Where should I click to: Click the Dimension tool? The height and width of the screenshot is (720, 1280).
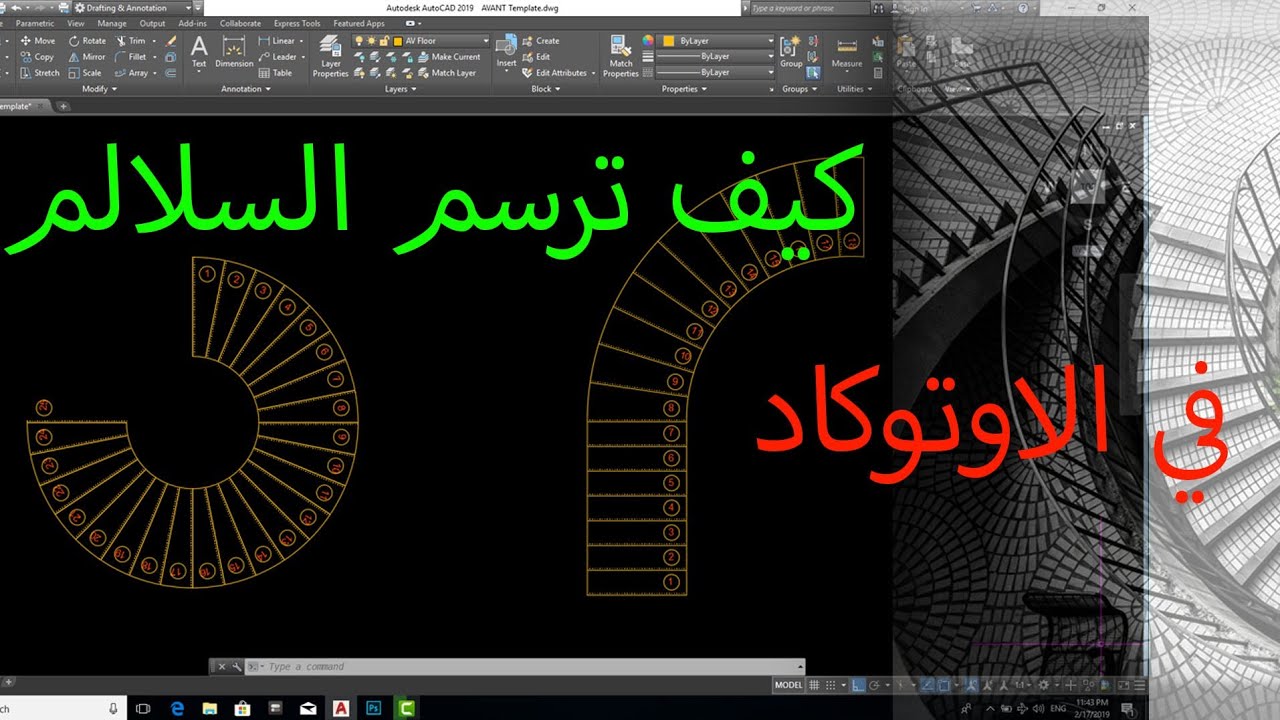coord(234,51)
